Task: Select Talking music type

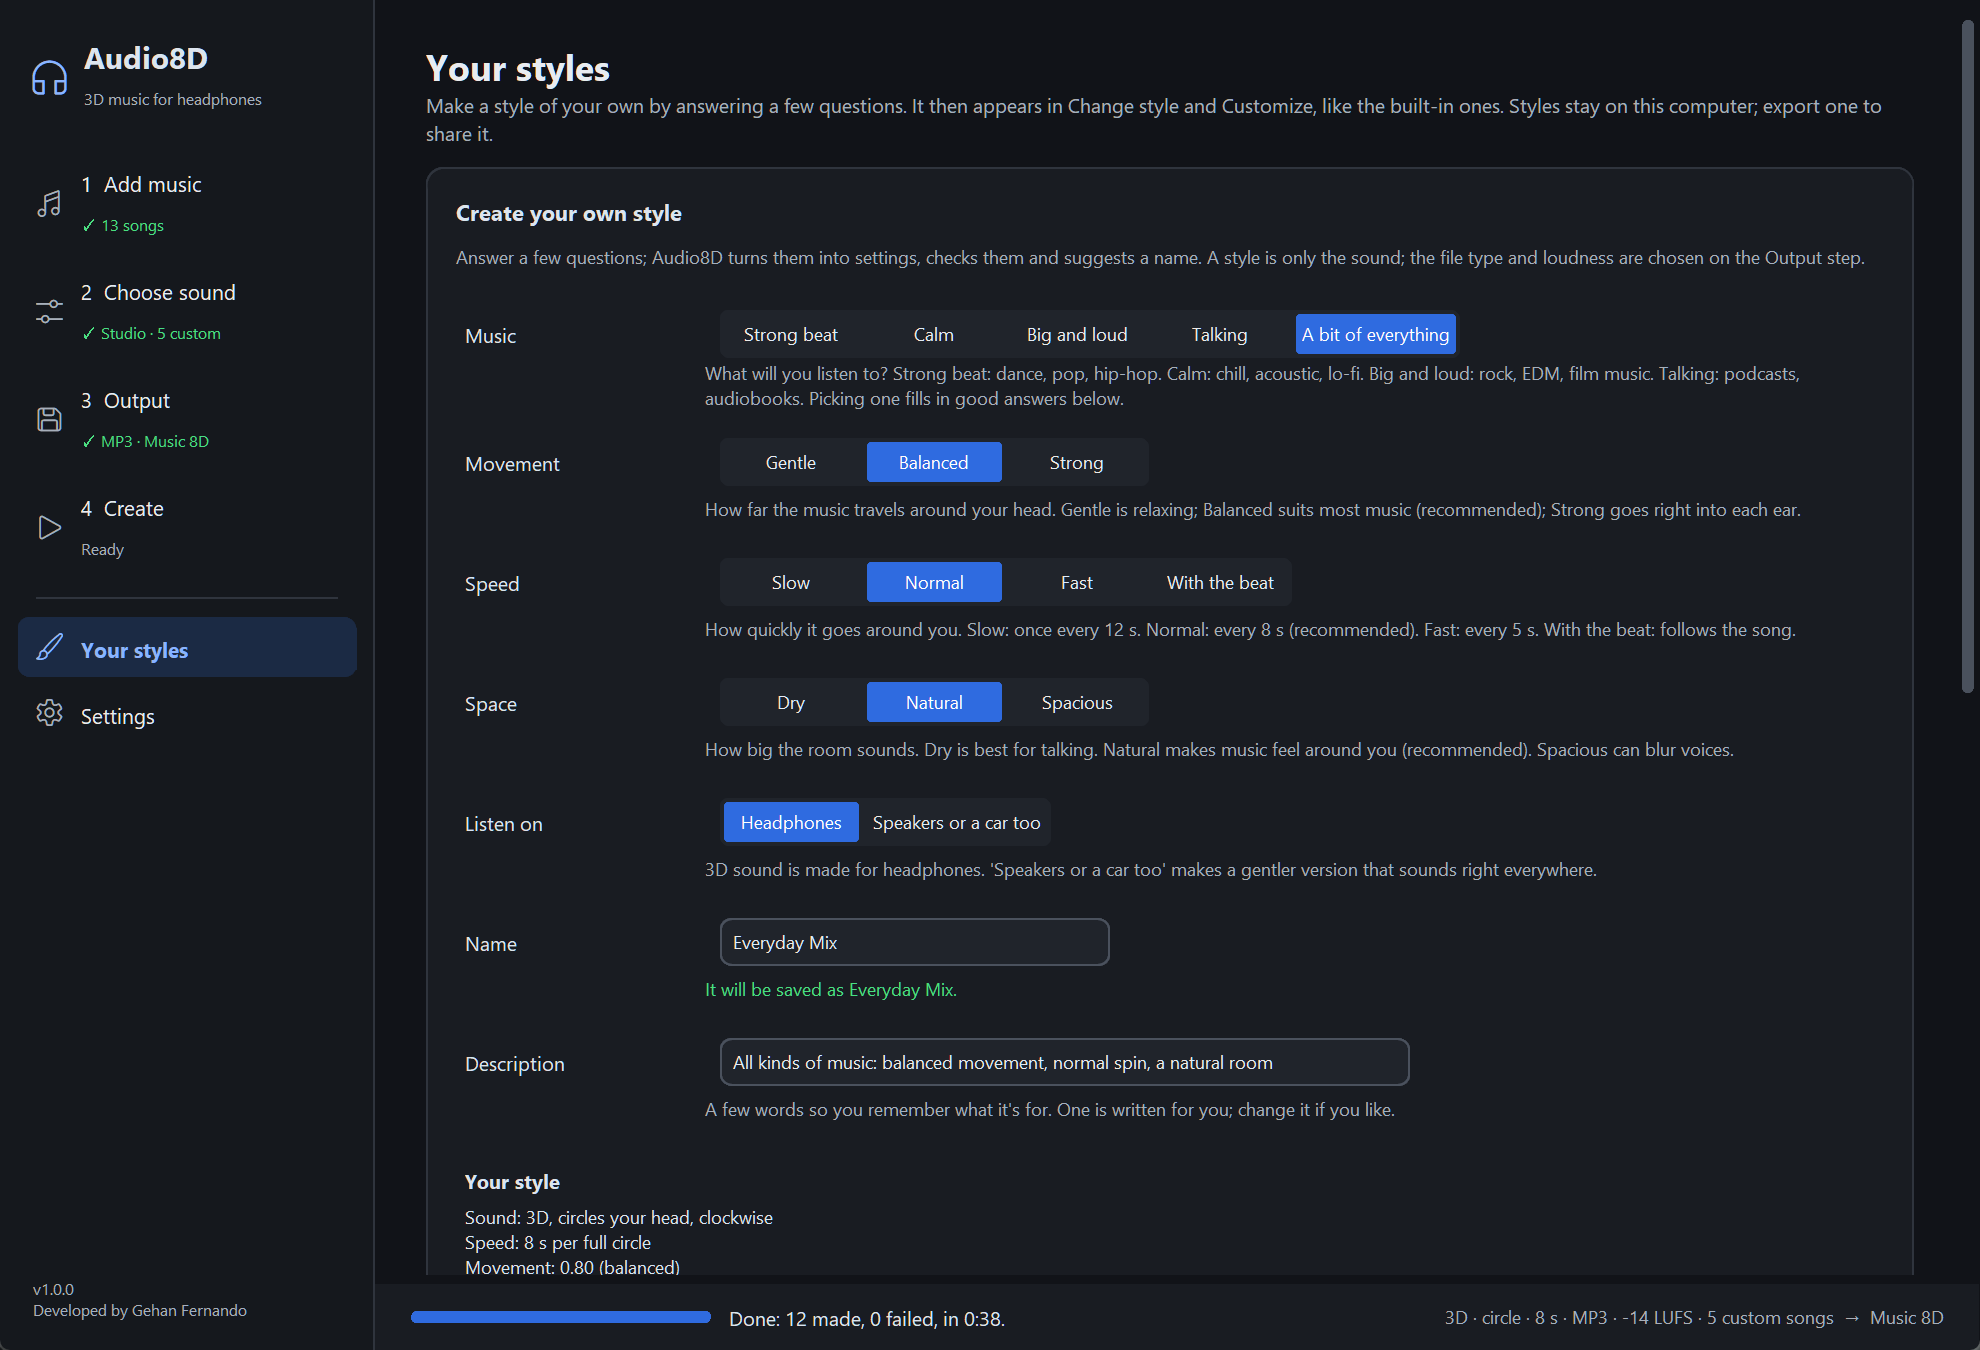Action: pyautogui.click(x=1219, y=335)
